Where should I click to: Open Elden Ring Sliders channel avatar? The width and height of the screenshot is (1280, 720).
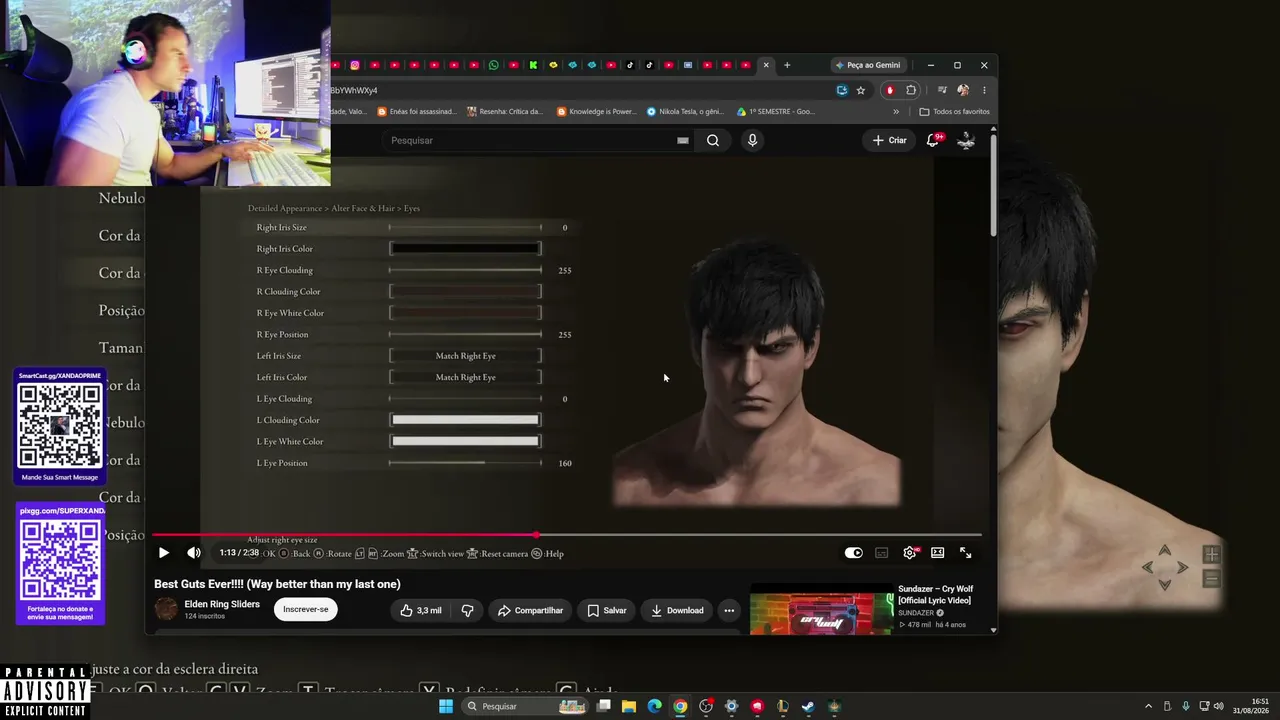pos(166,608)
